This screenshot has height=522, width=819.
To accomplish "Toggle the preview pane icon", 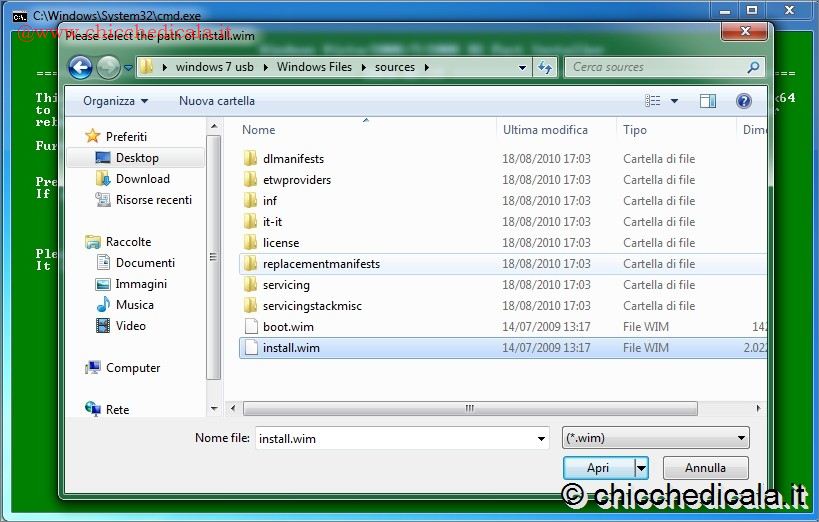I will pos(708,101).
